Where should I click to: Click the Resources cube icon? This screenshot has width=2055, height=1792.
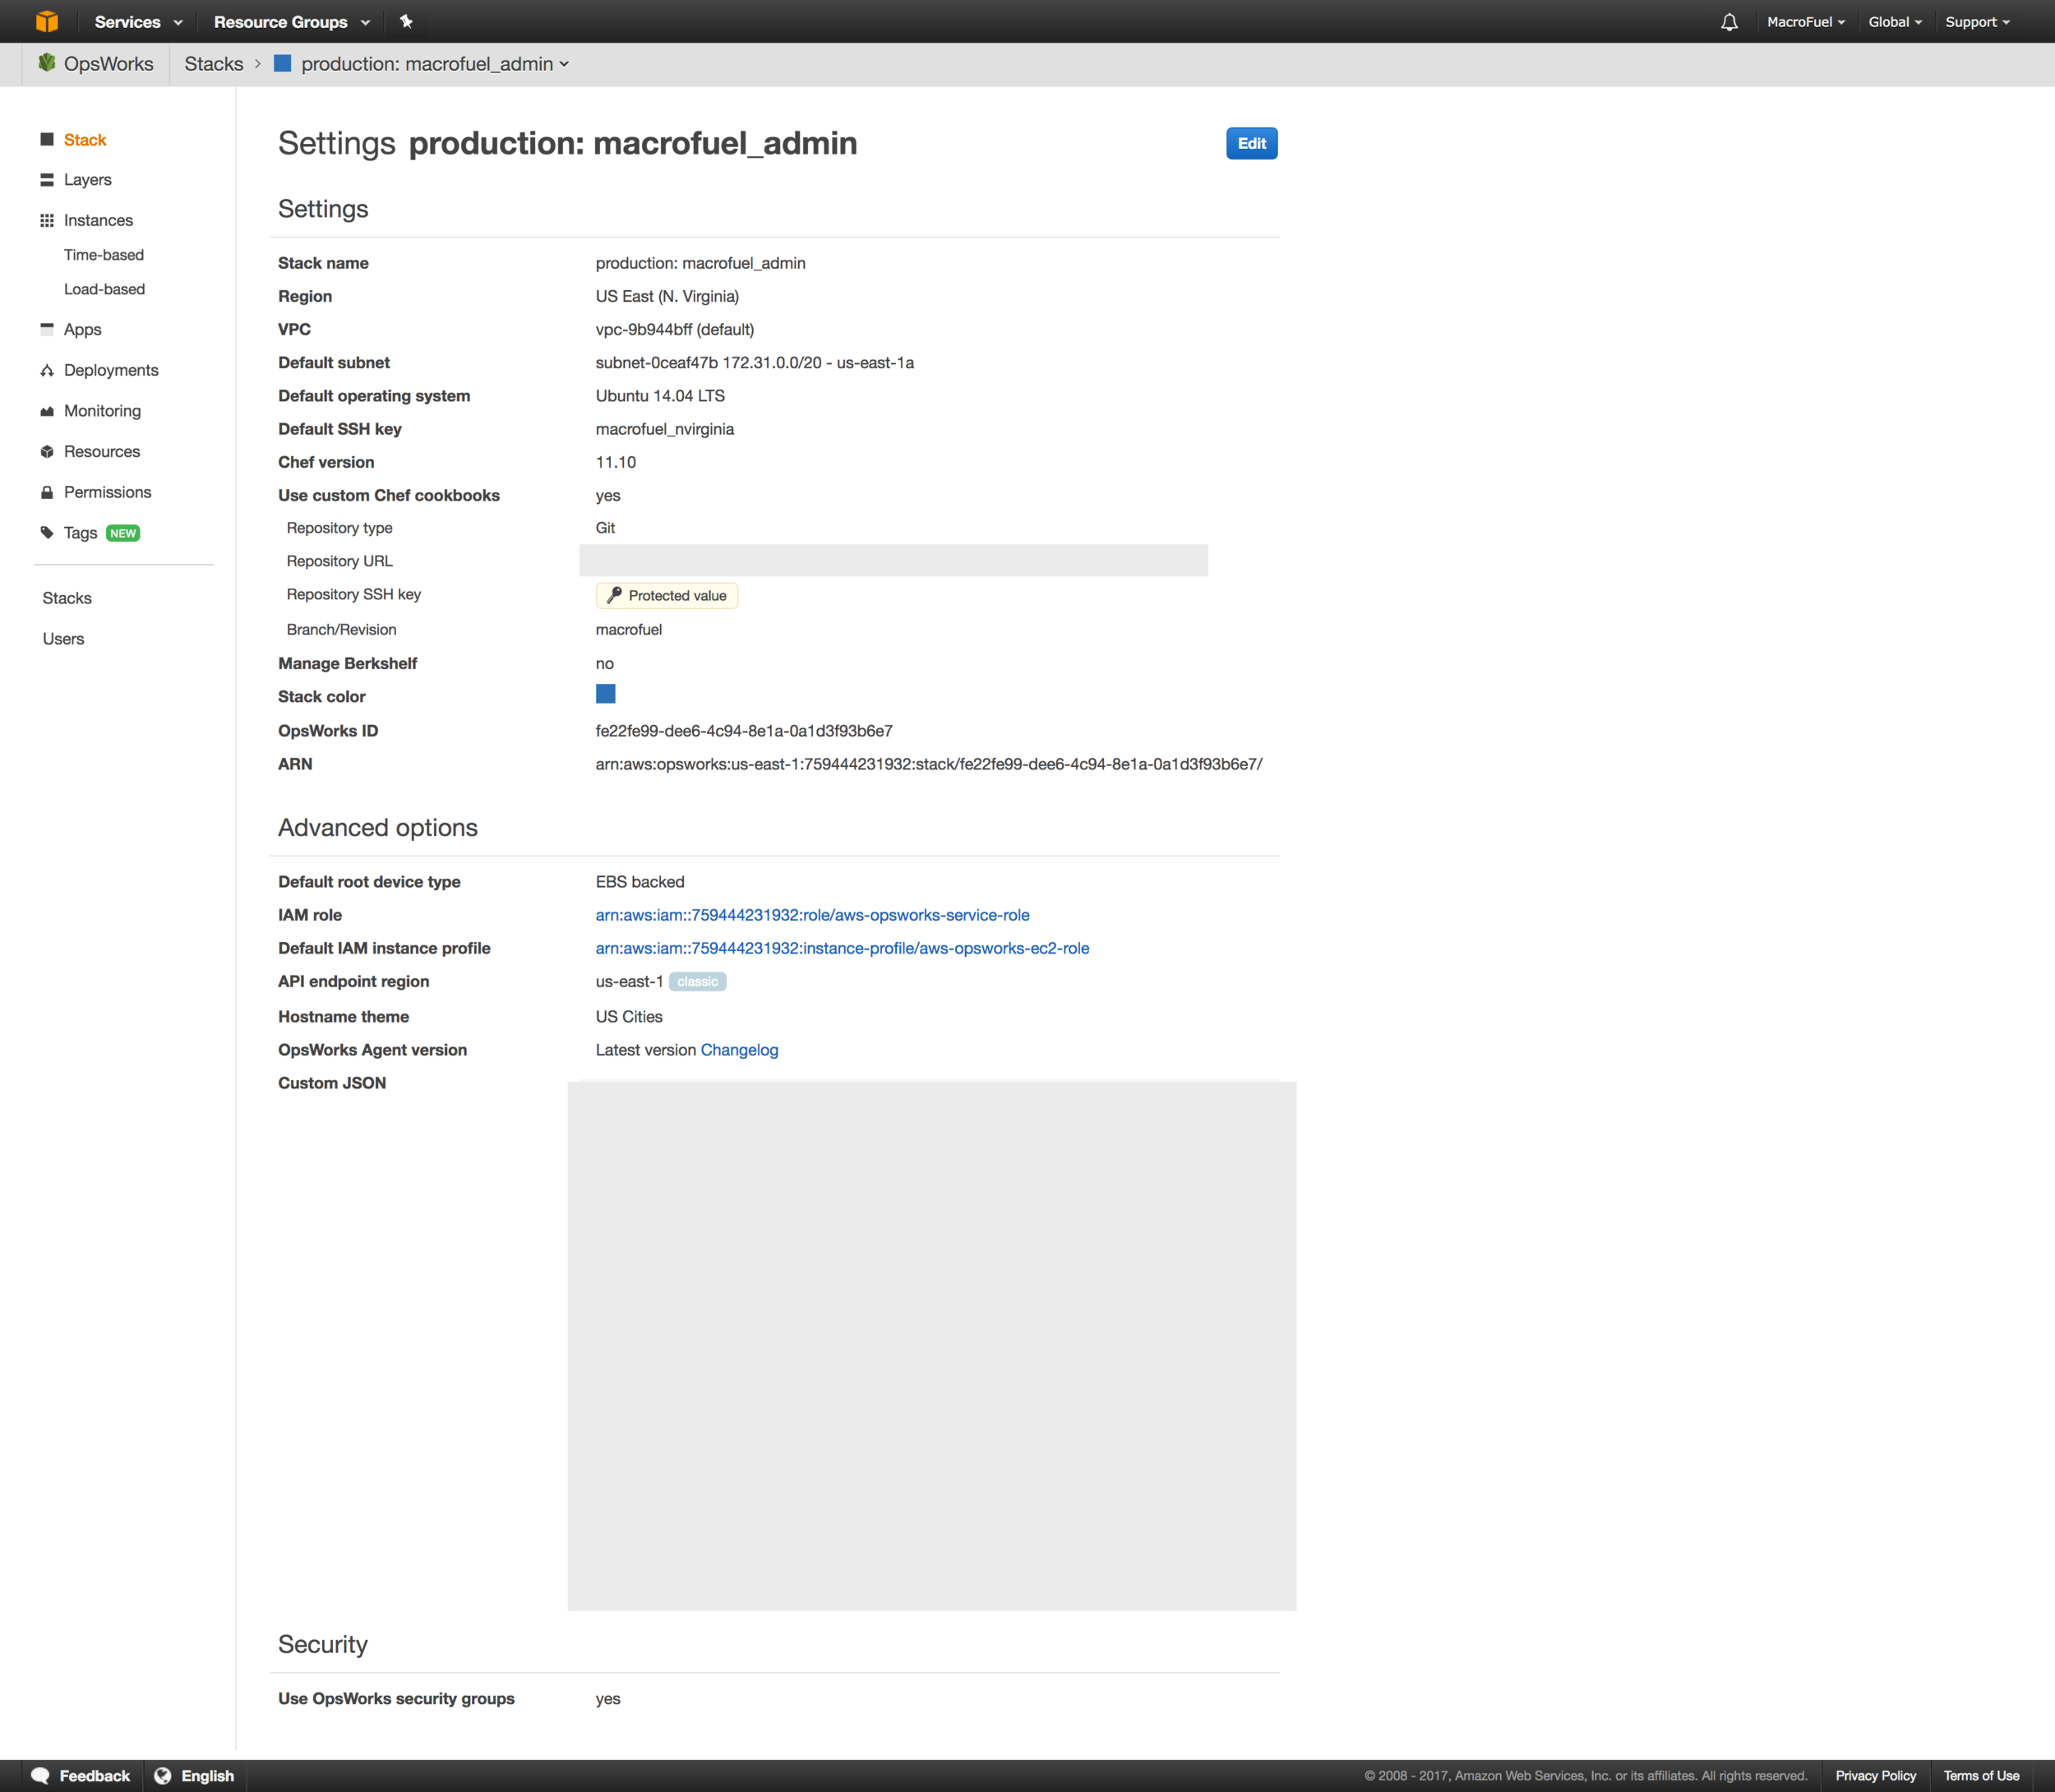click(47, 452)
